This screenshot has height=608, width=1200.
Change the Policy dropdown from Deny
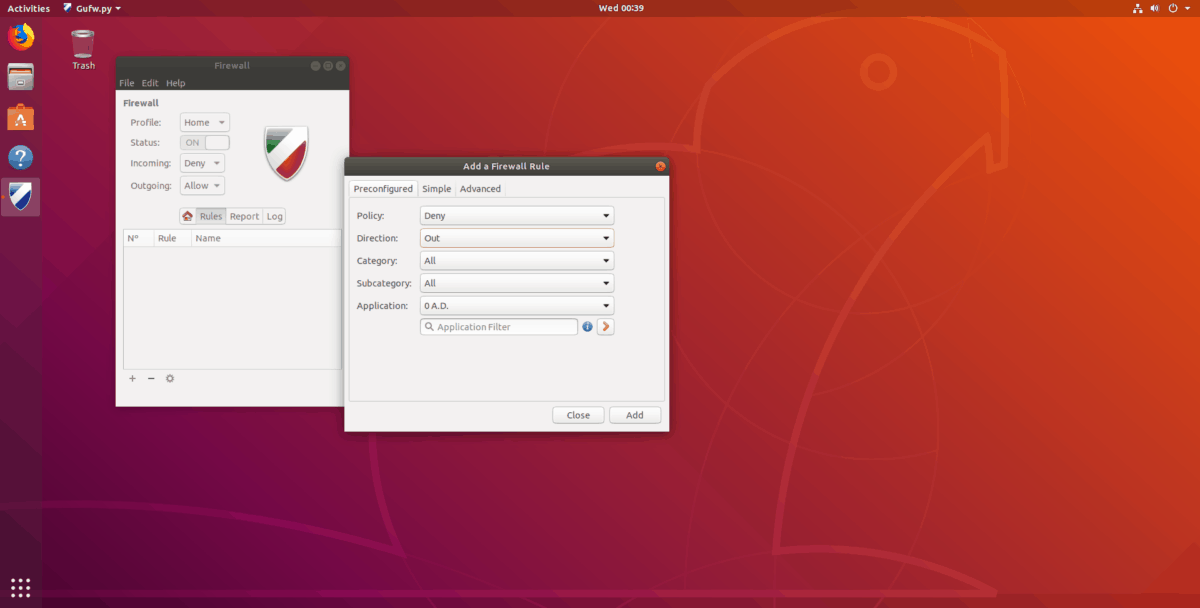(x=516, y=215)
